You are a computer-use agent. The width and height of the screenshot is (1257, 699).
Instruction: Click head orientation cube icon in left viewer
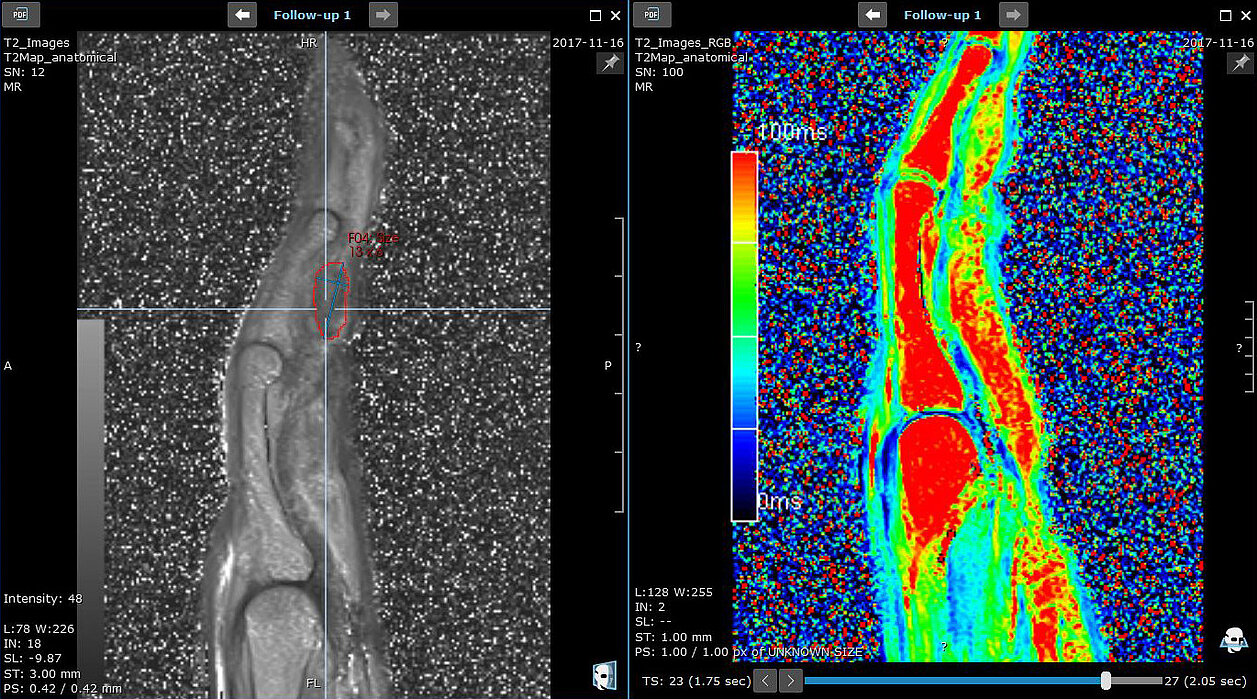click(x=603, y=676)
